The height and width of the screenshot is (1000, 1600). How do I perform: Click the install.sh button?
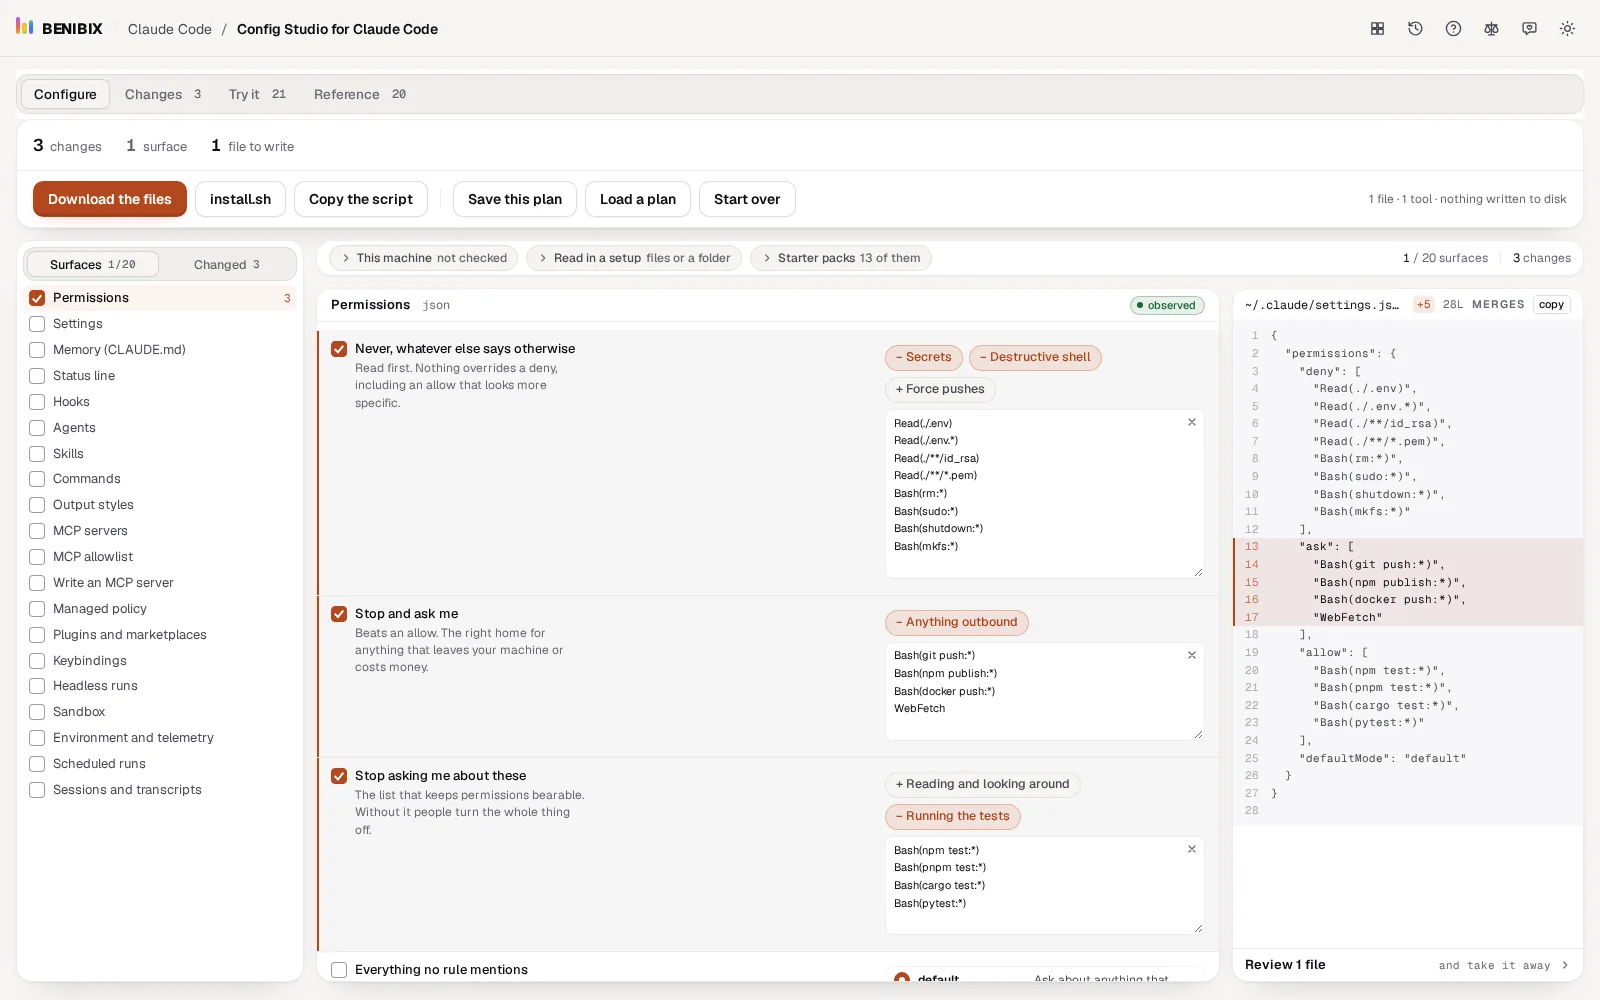point(240,199)
